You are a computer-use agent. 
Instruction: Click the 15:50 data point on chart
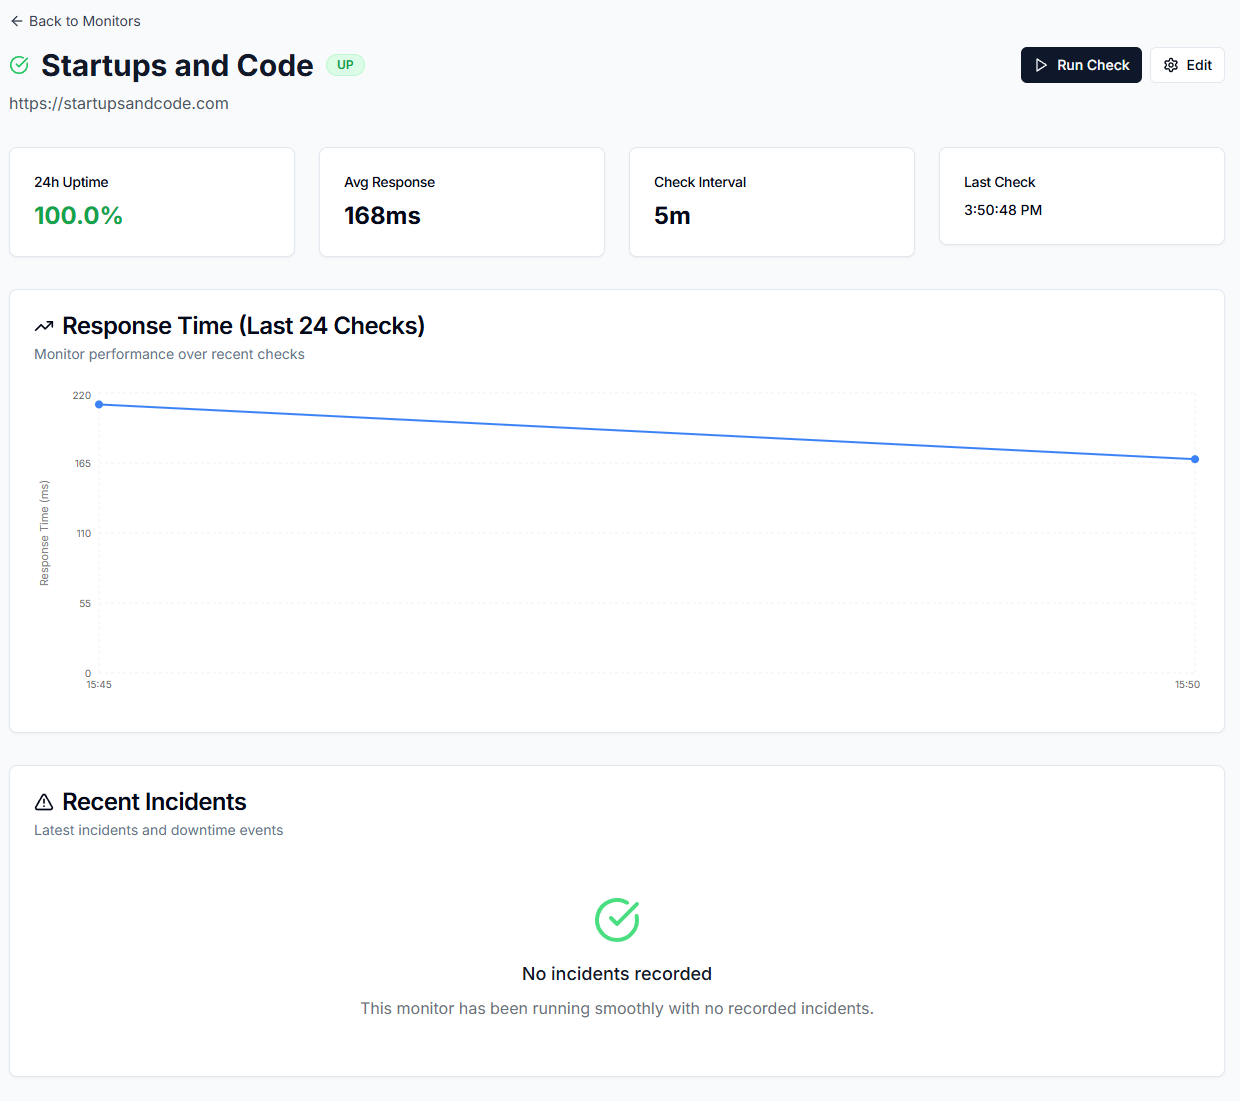point(1195,459)
